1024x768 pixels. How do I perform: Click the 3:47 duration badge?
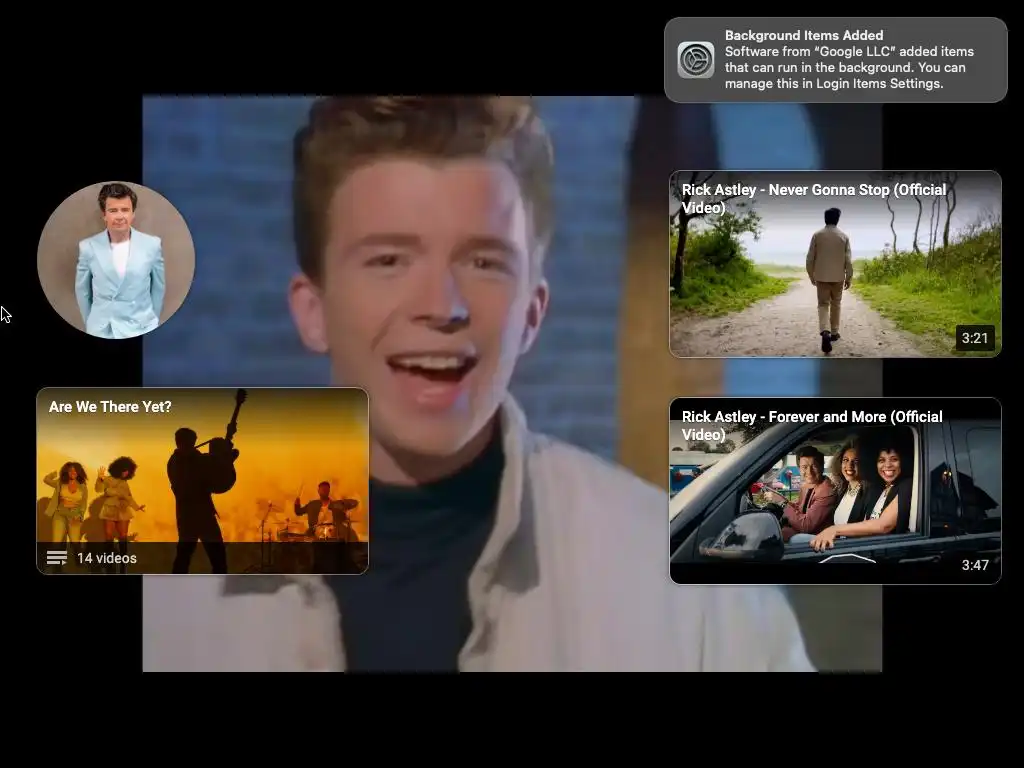coord(975,565)
